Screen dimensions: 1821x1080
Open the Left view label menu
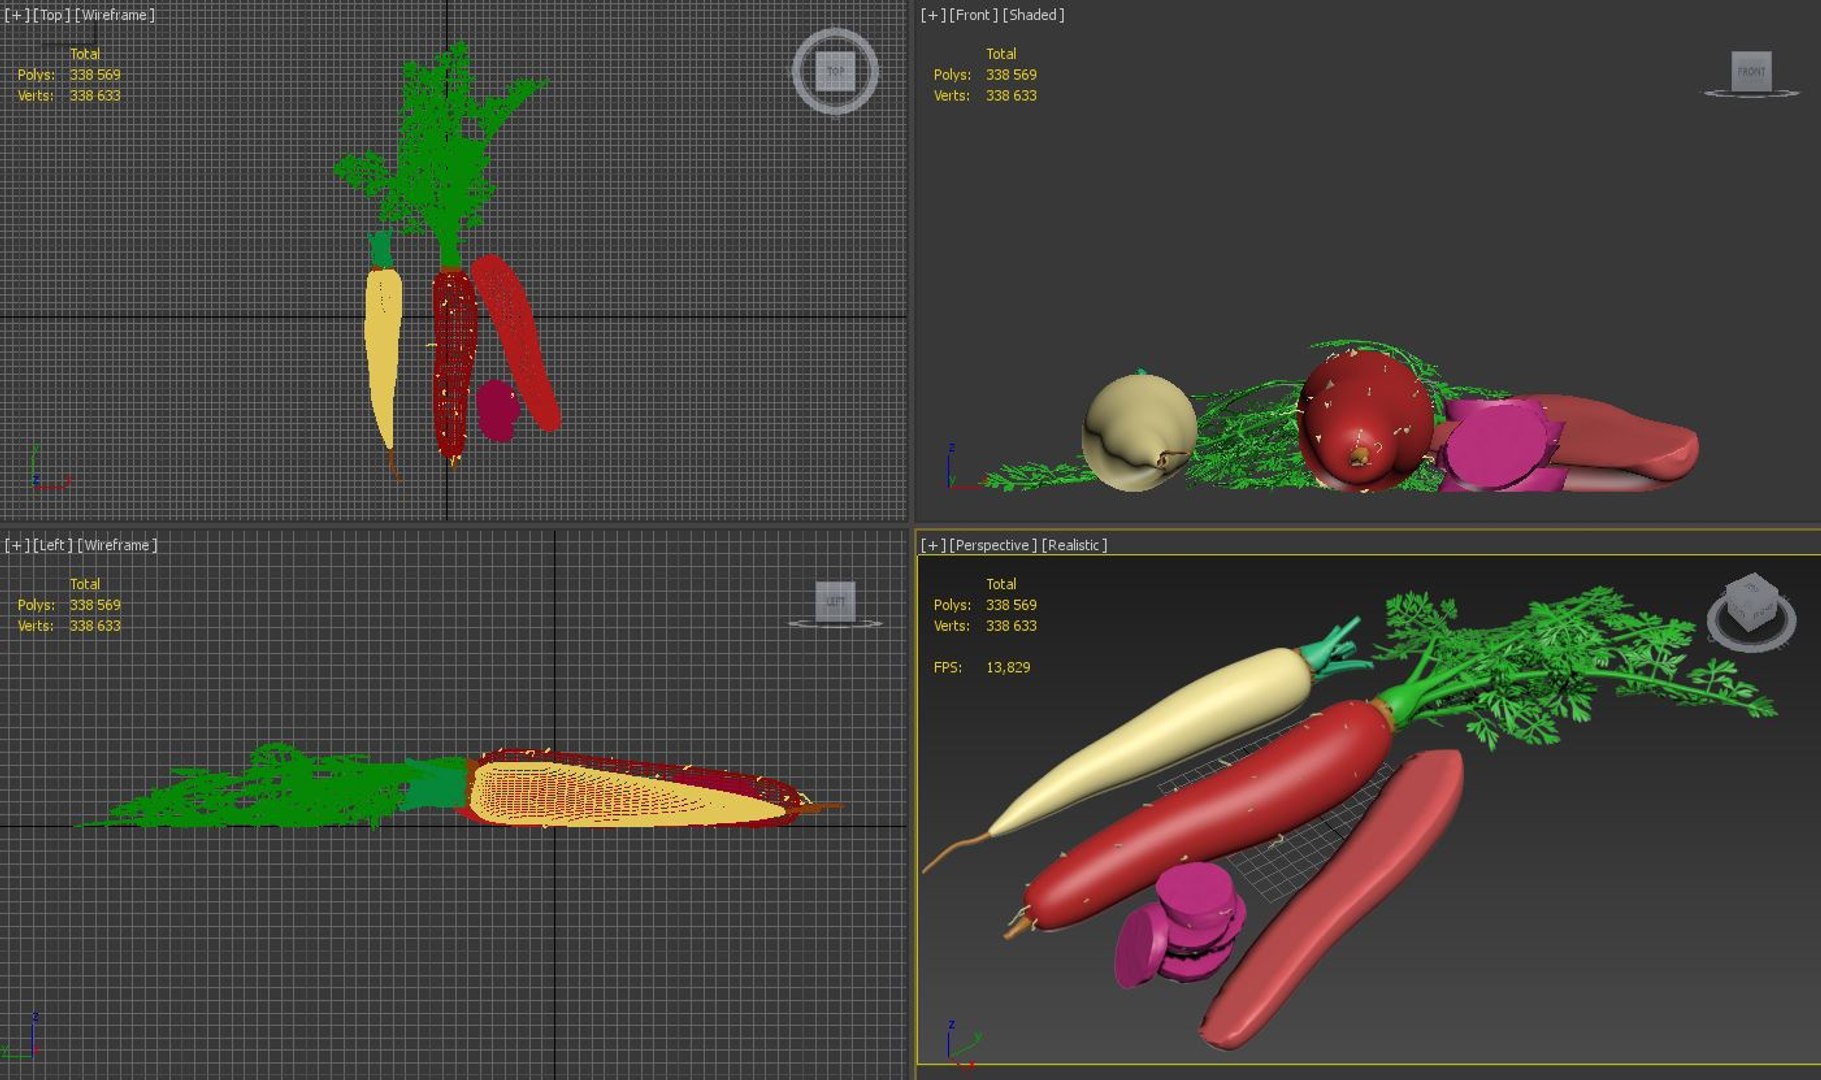click(53, 545)
